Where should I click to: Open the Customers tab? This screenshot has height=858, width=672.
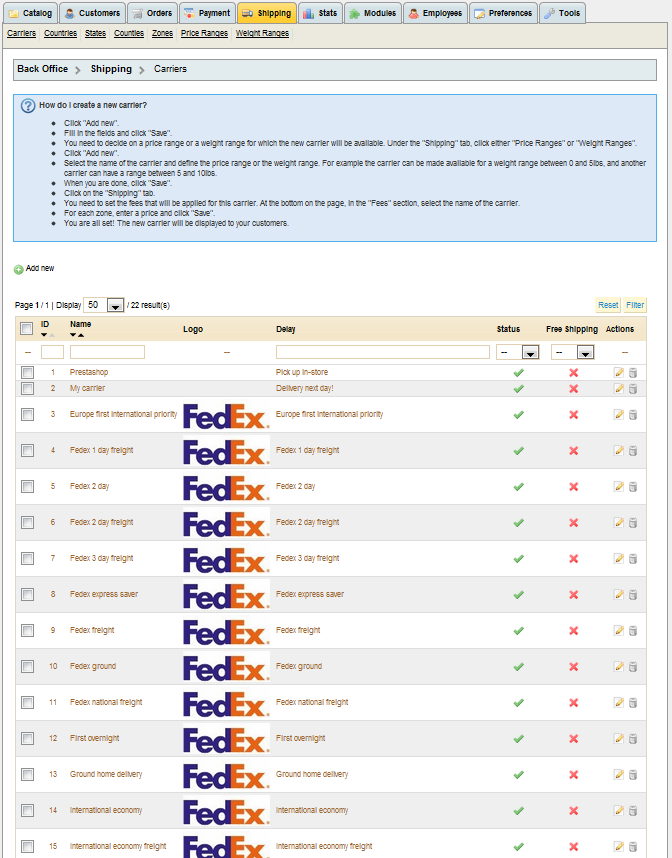92,13
